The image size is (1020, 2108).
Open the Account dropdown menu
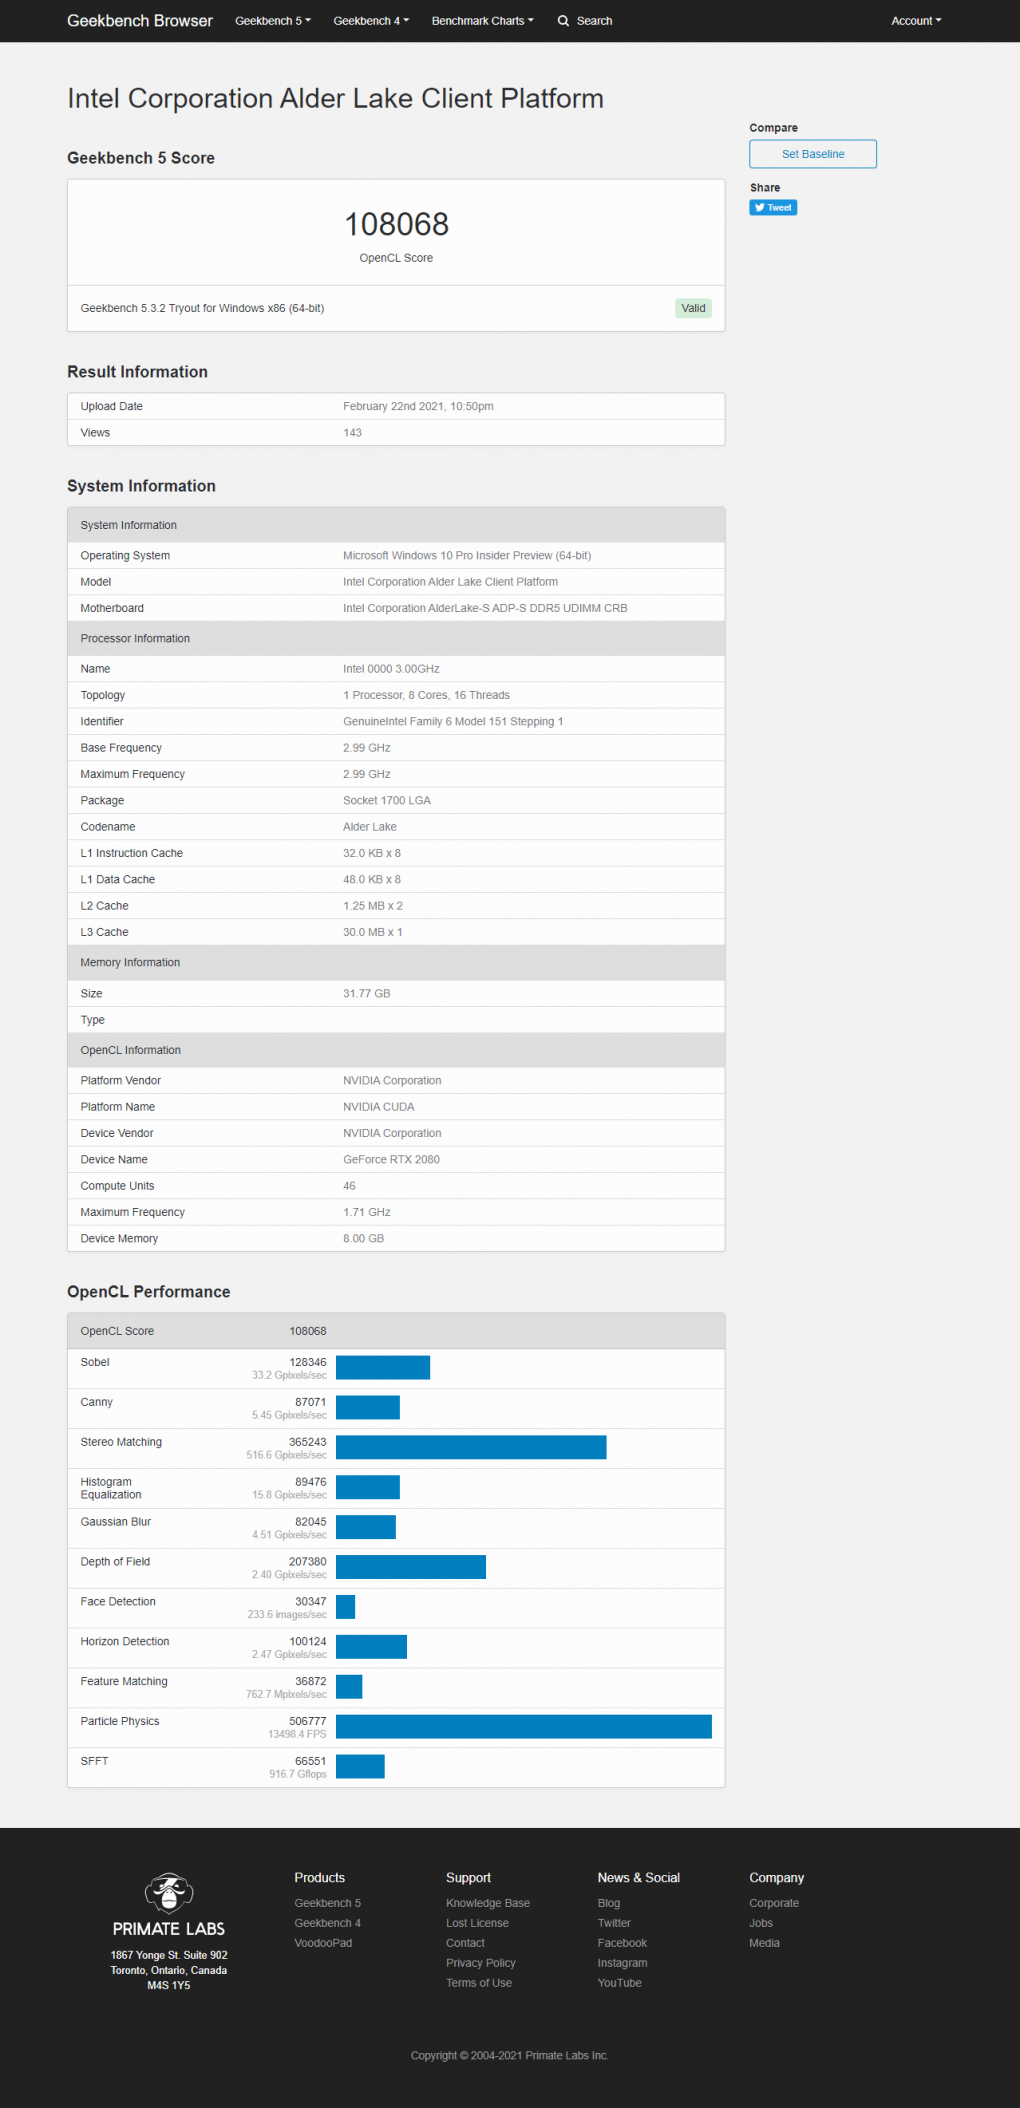pos(916,21)
